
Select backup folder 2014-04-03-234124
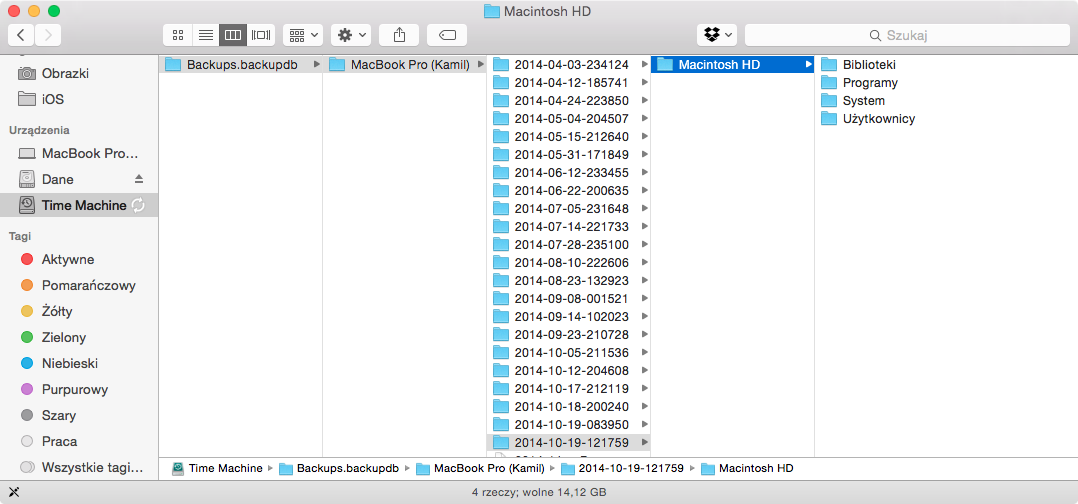tap(569, 65)
